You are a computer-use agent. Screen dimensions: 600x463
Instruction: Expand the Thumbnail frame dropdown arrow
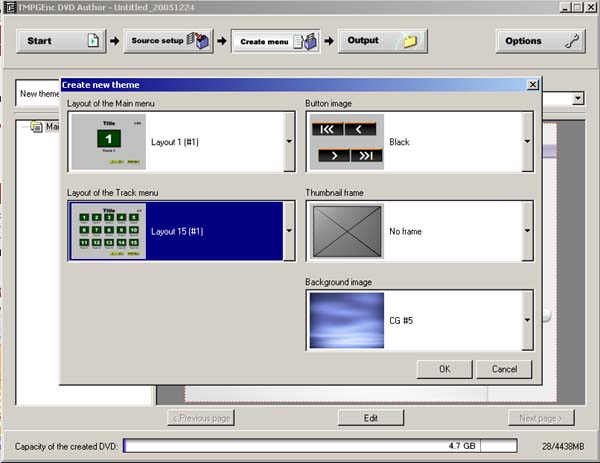(527, 231)
